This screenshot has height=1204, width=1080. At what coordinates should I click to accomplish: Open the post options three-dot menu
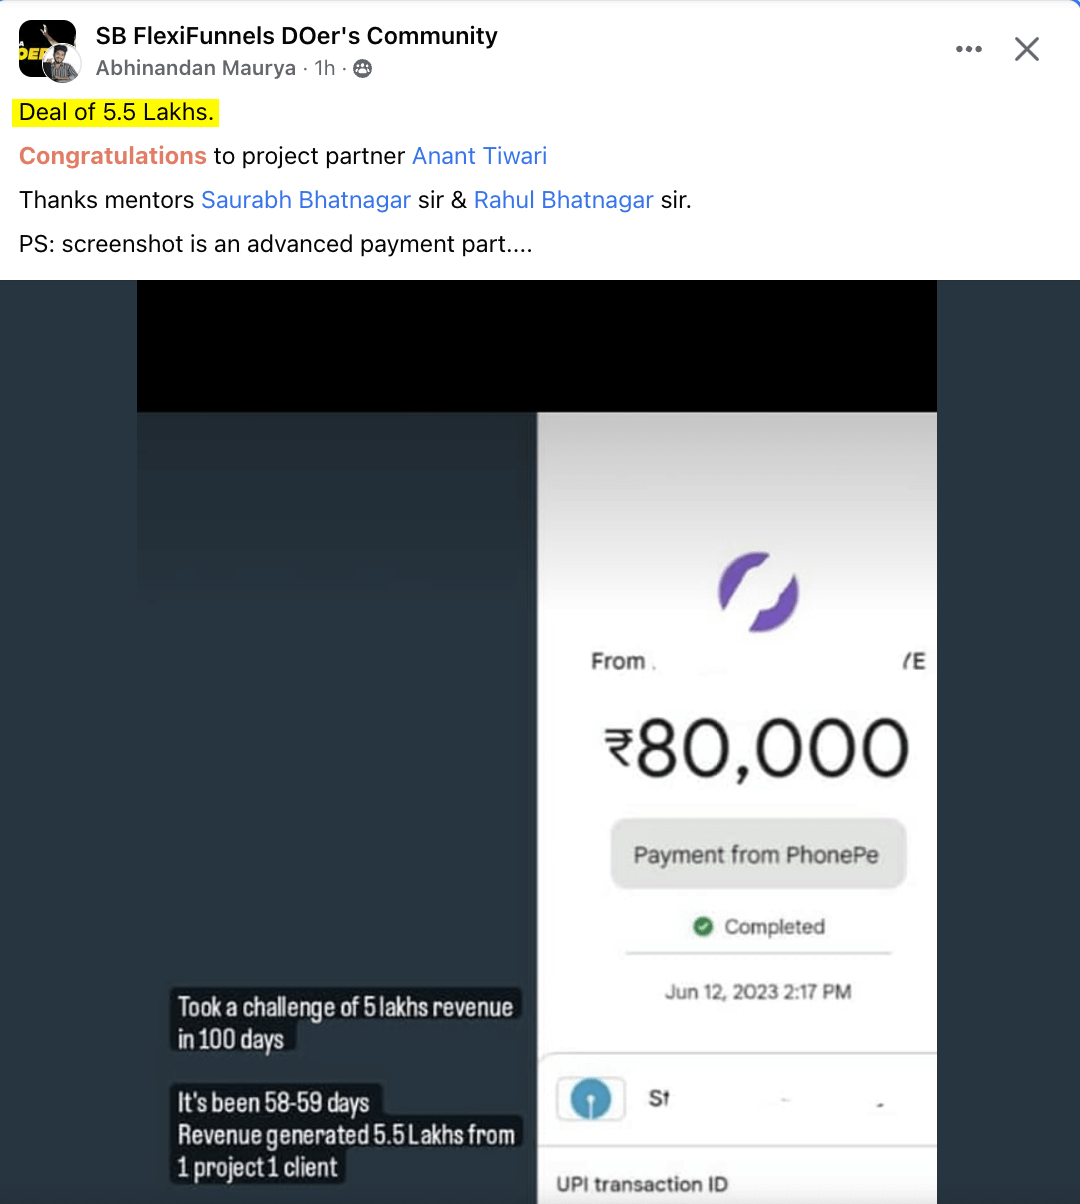(x=968, y=49)
